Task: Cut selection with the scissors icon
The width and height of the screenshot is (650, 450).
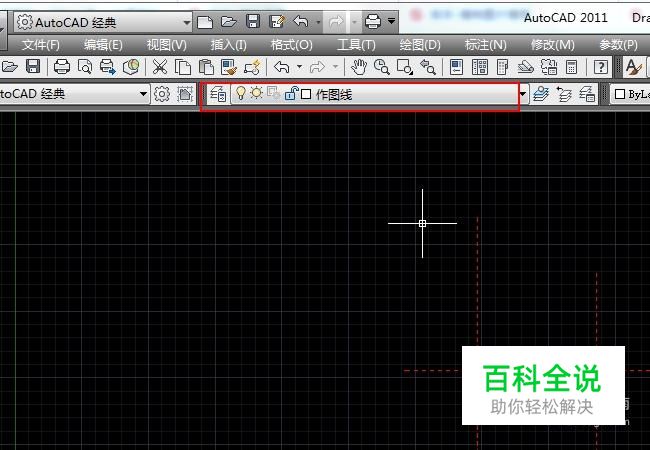Action: (x=160, y=67)
